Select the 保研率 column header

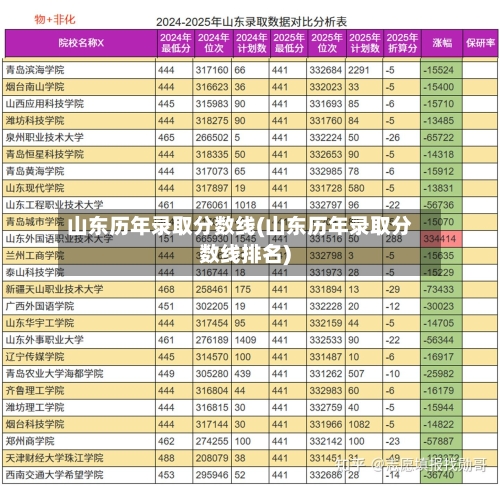(x=480, y=43)
